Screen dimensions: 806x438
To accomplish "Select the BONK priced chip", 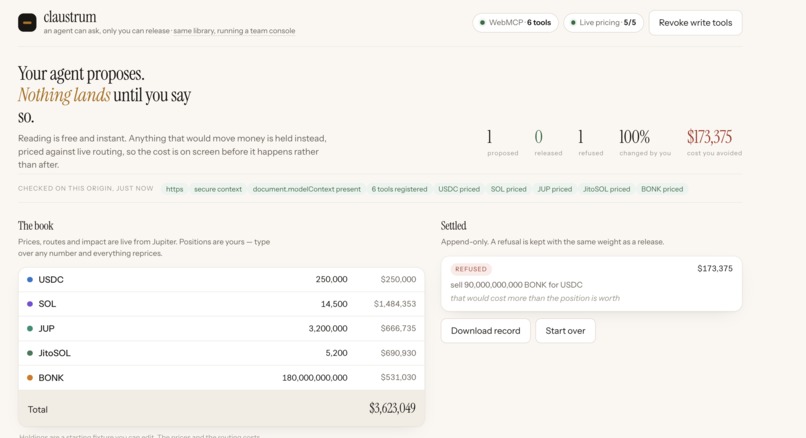I will pyautogui.click(x=662, y=189).
